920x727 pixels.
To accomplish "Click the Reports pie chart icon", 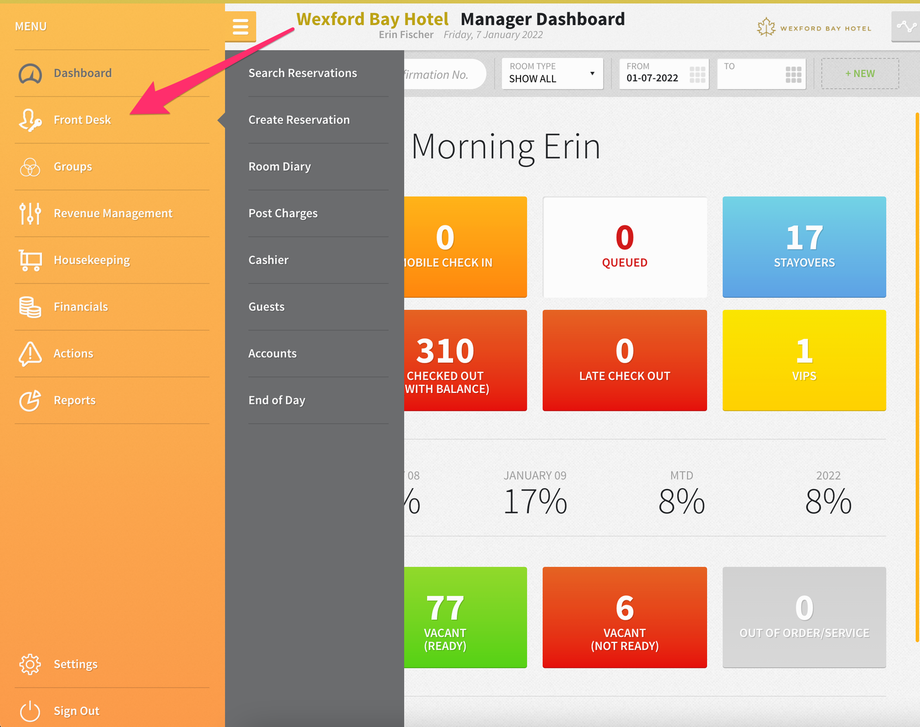I will click(x=30, y=400).
